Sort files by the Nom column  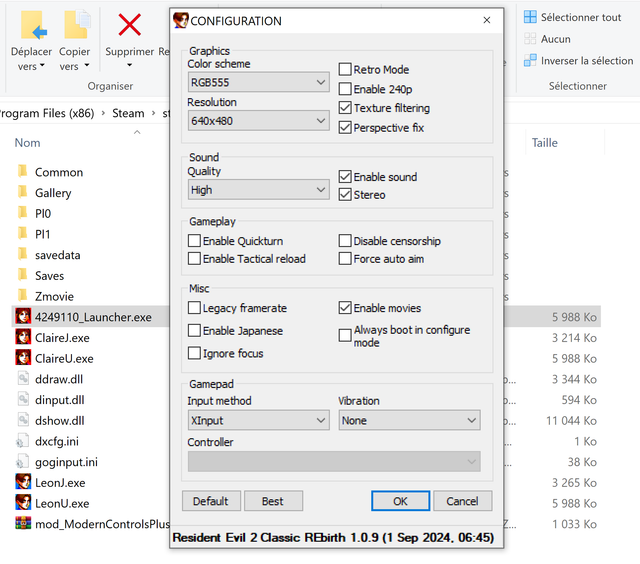point(27,143)
